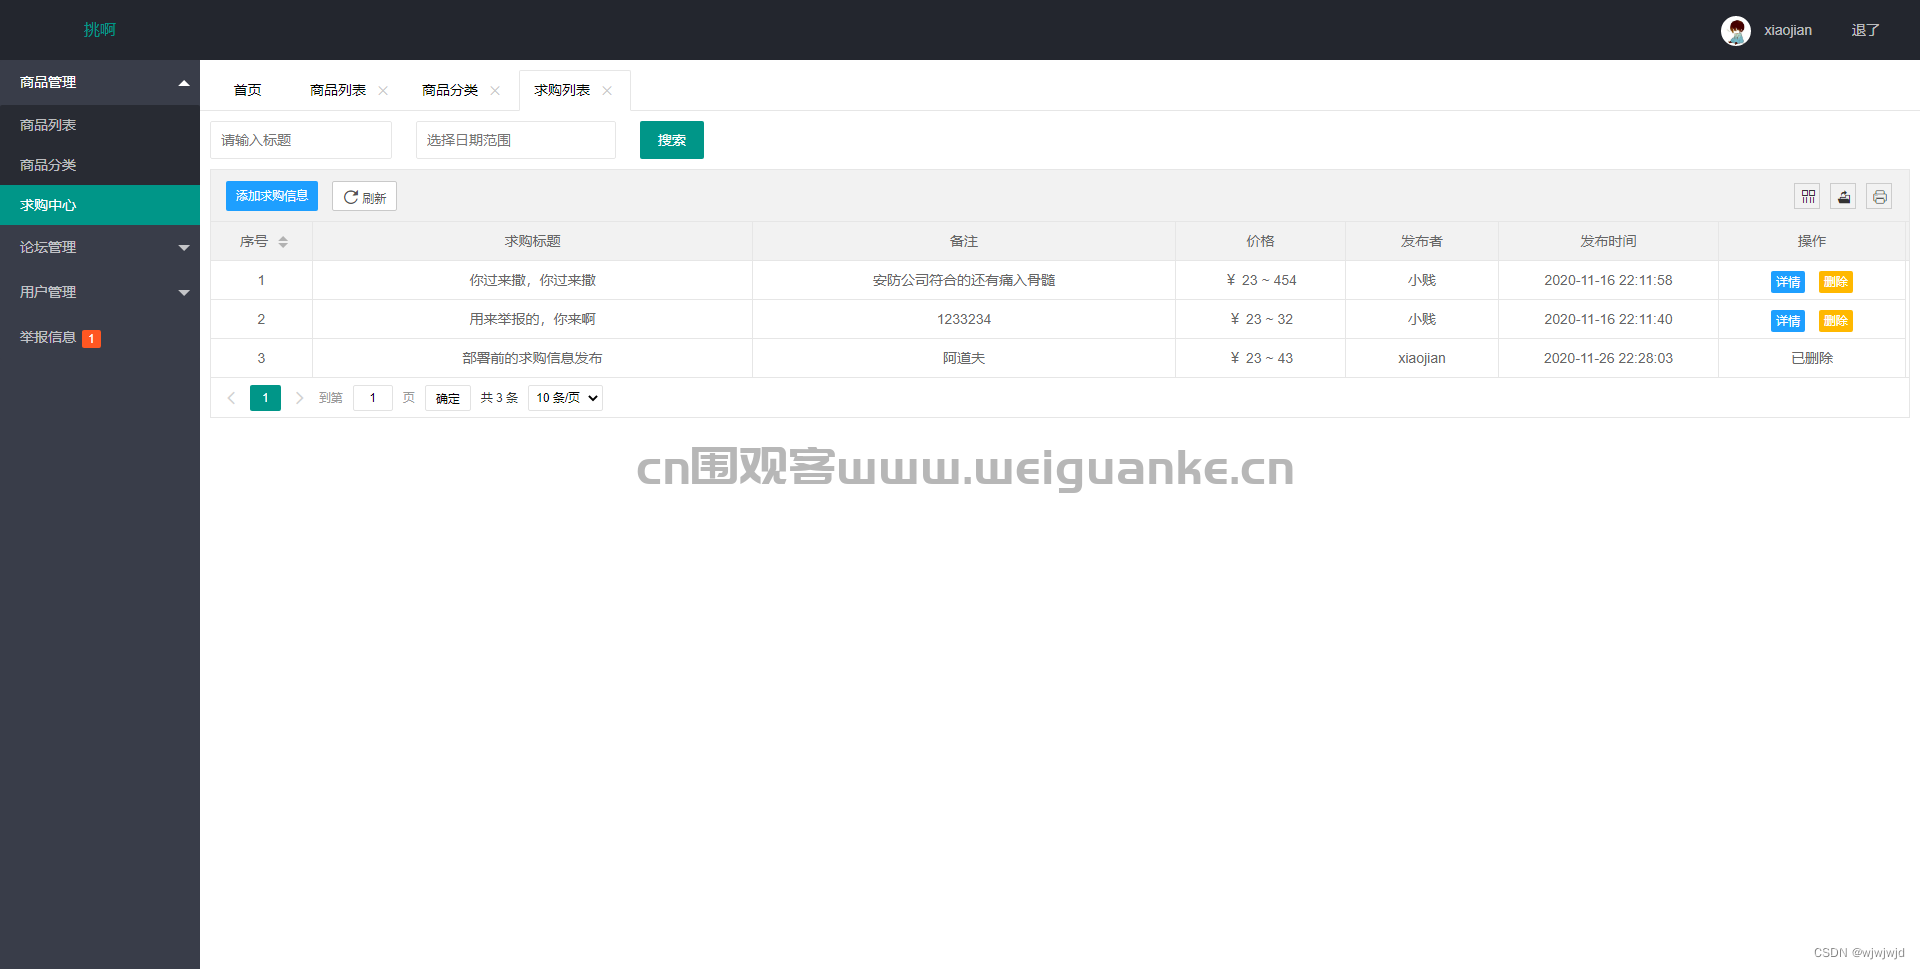This screenshot has height=969, width=1920.
Task: Select page 1 in pagination
Action: [x=265, y=398]
